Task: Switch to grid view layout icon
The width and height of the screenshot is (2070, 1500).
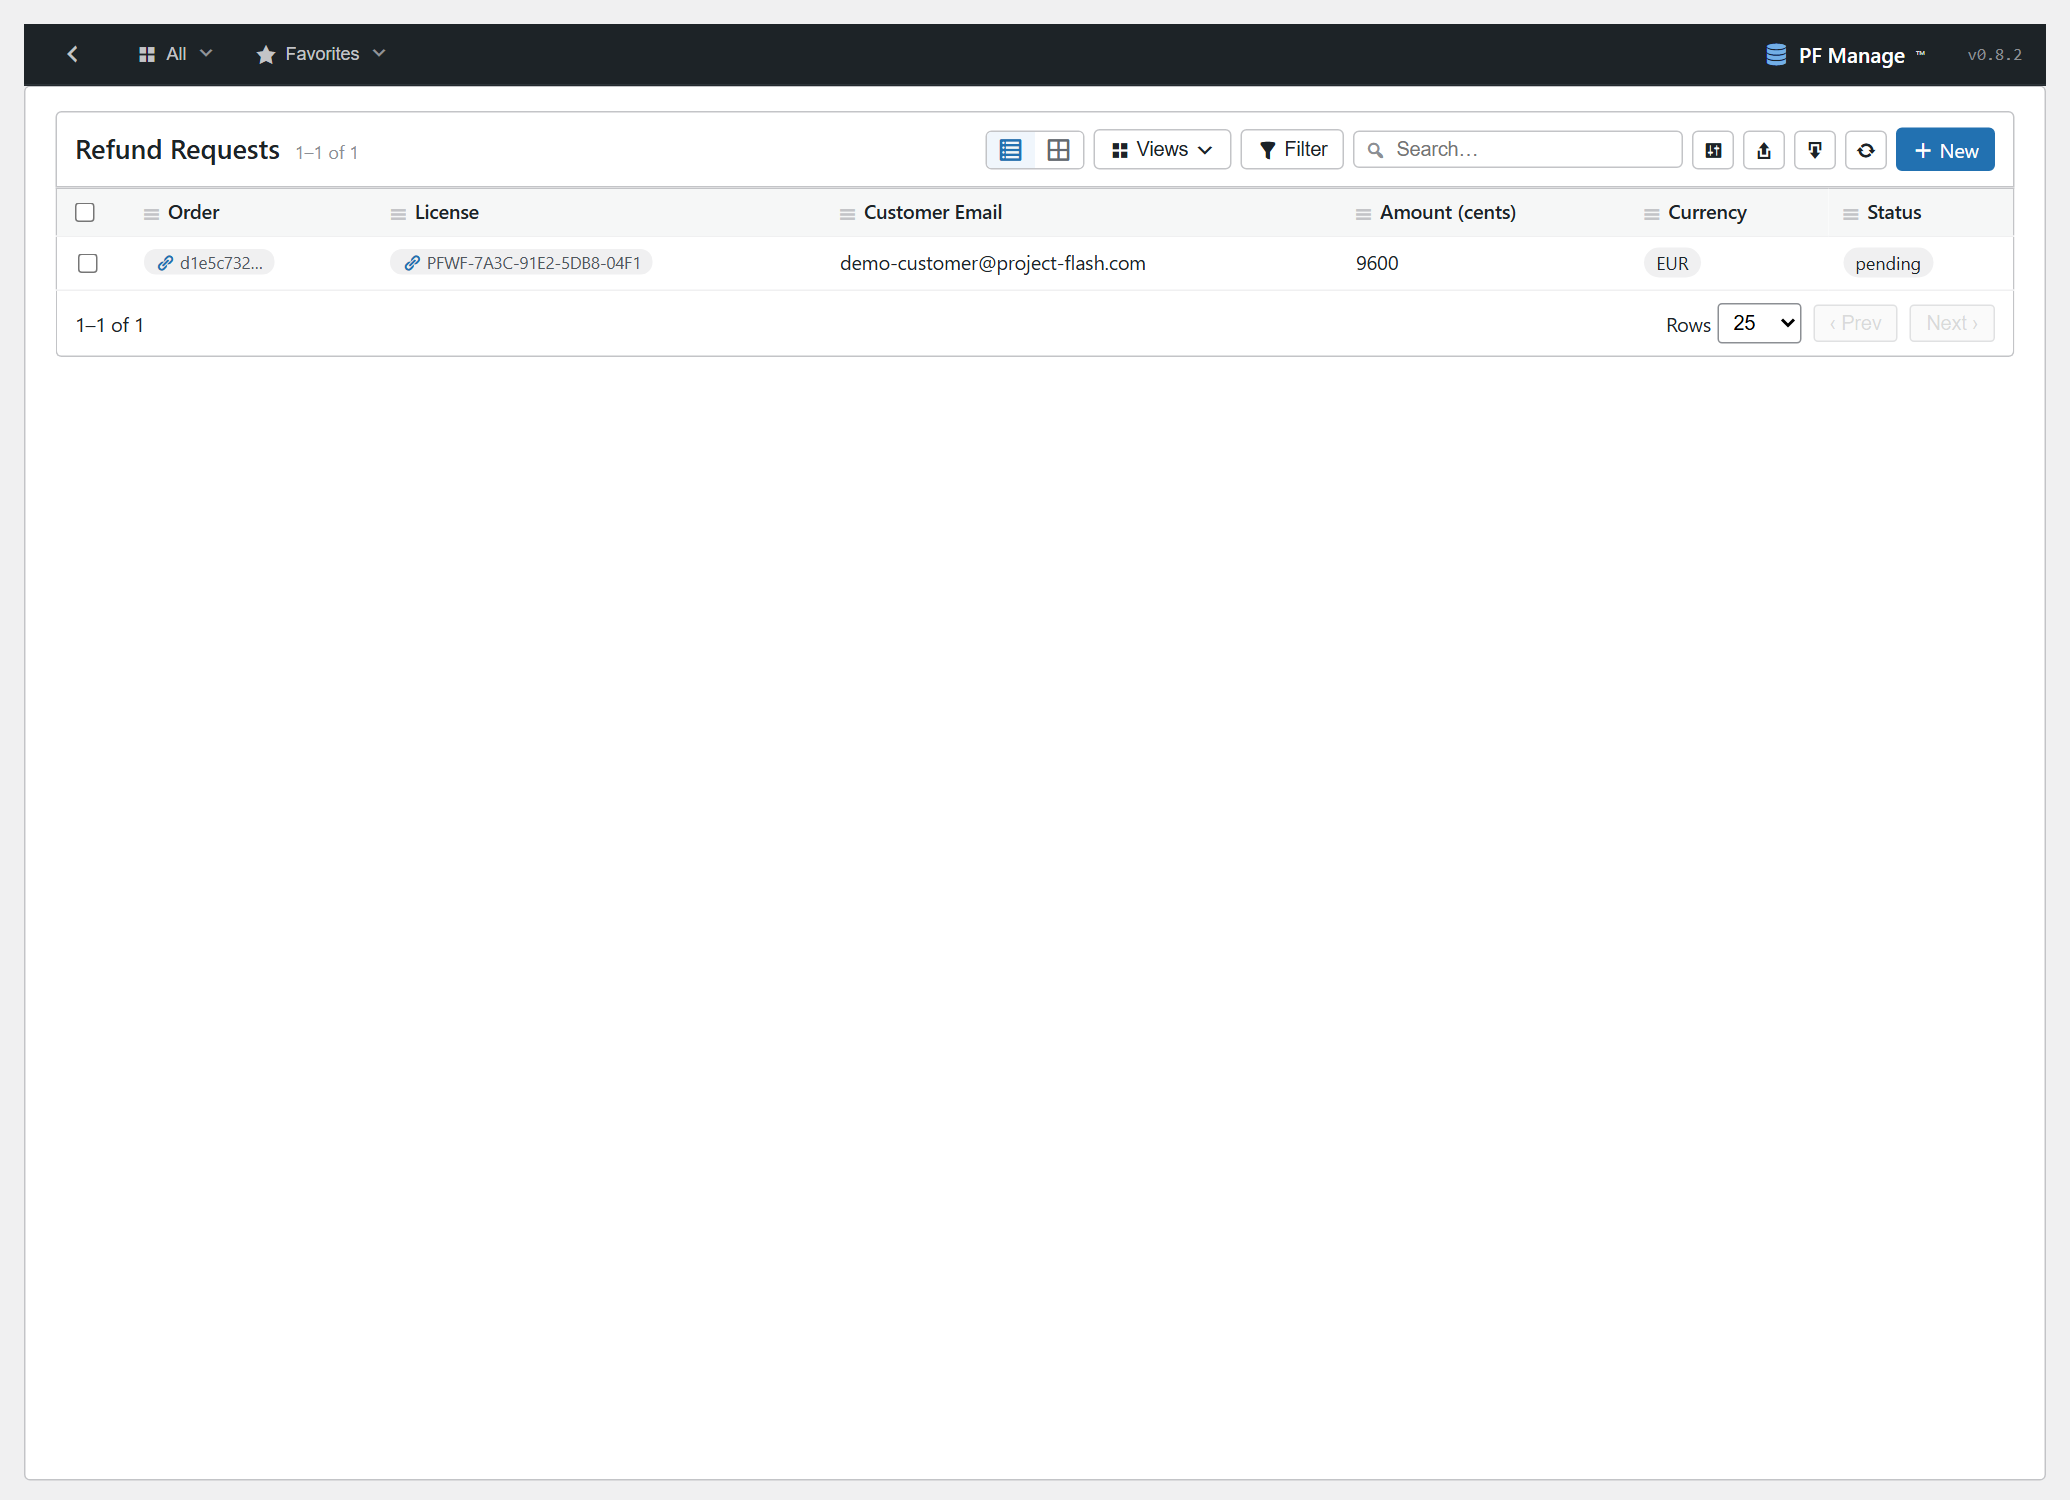Action: (1058, 150)
